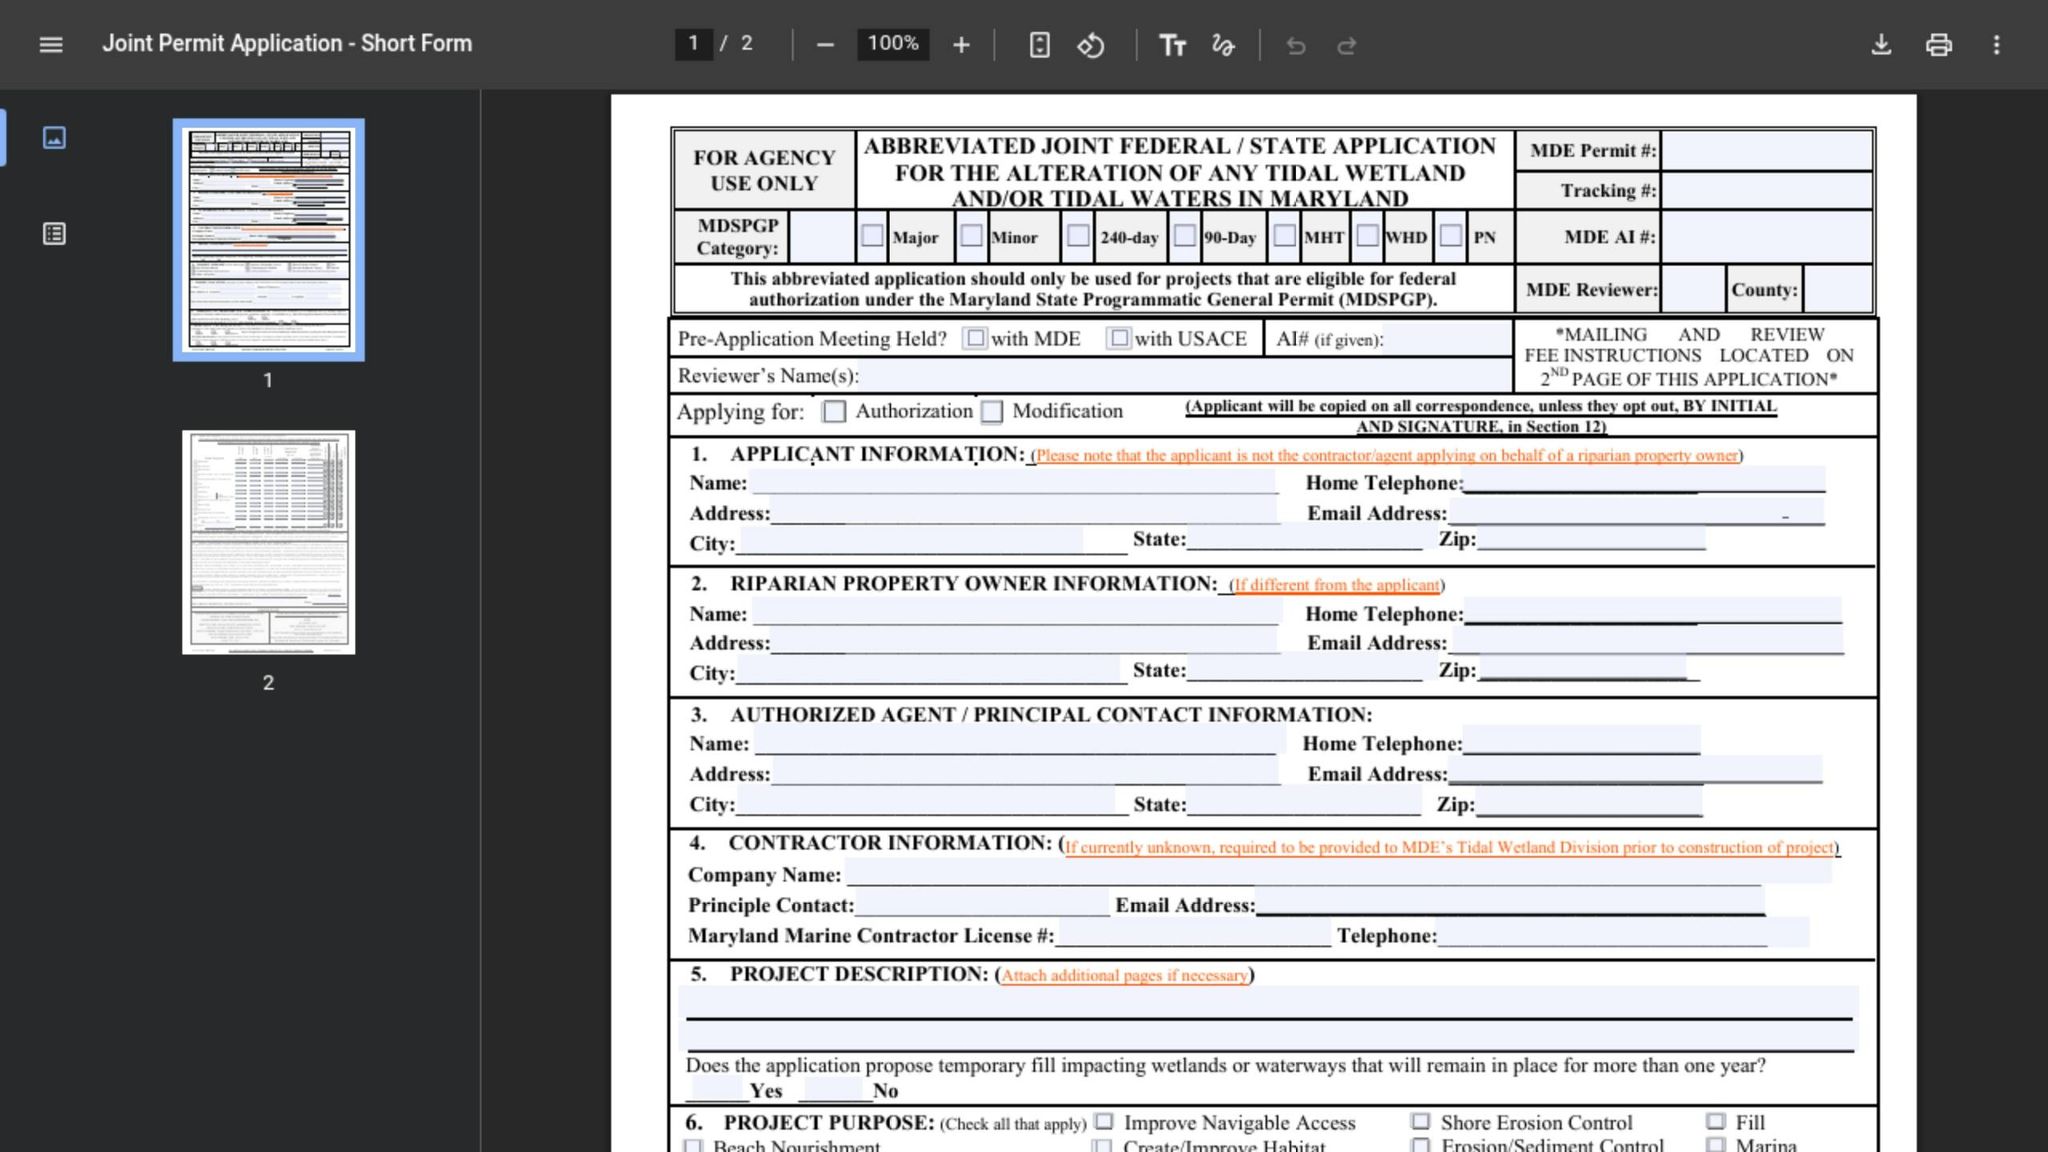Click the MDE Permit # field

tap(1767, 150)
